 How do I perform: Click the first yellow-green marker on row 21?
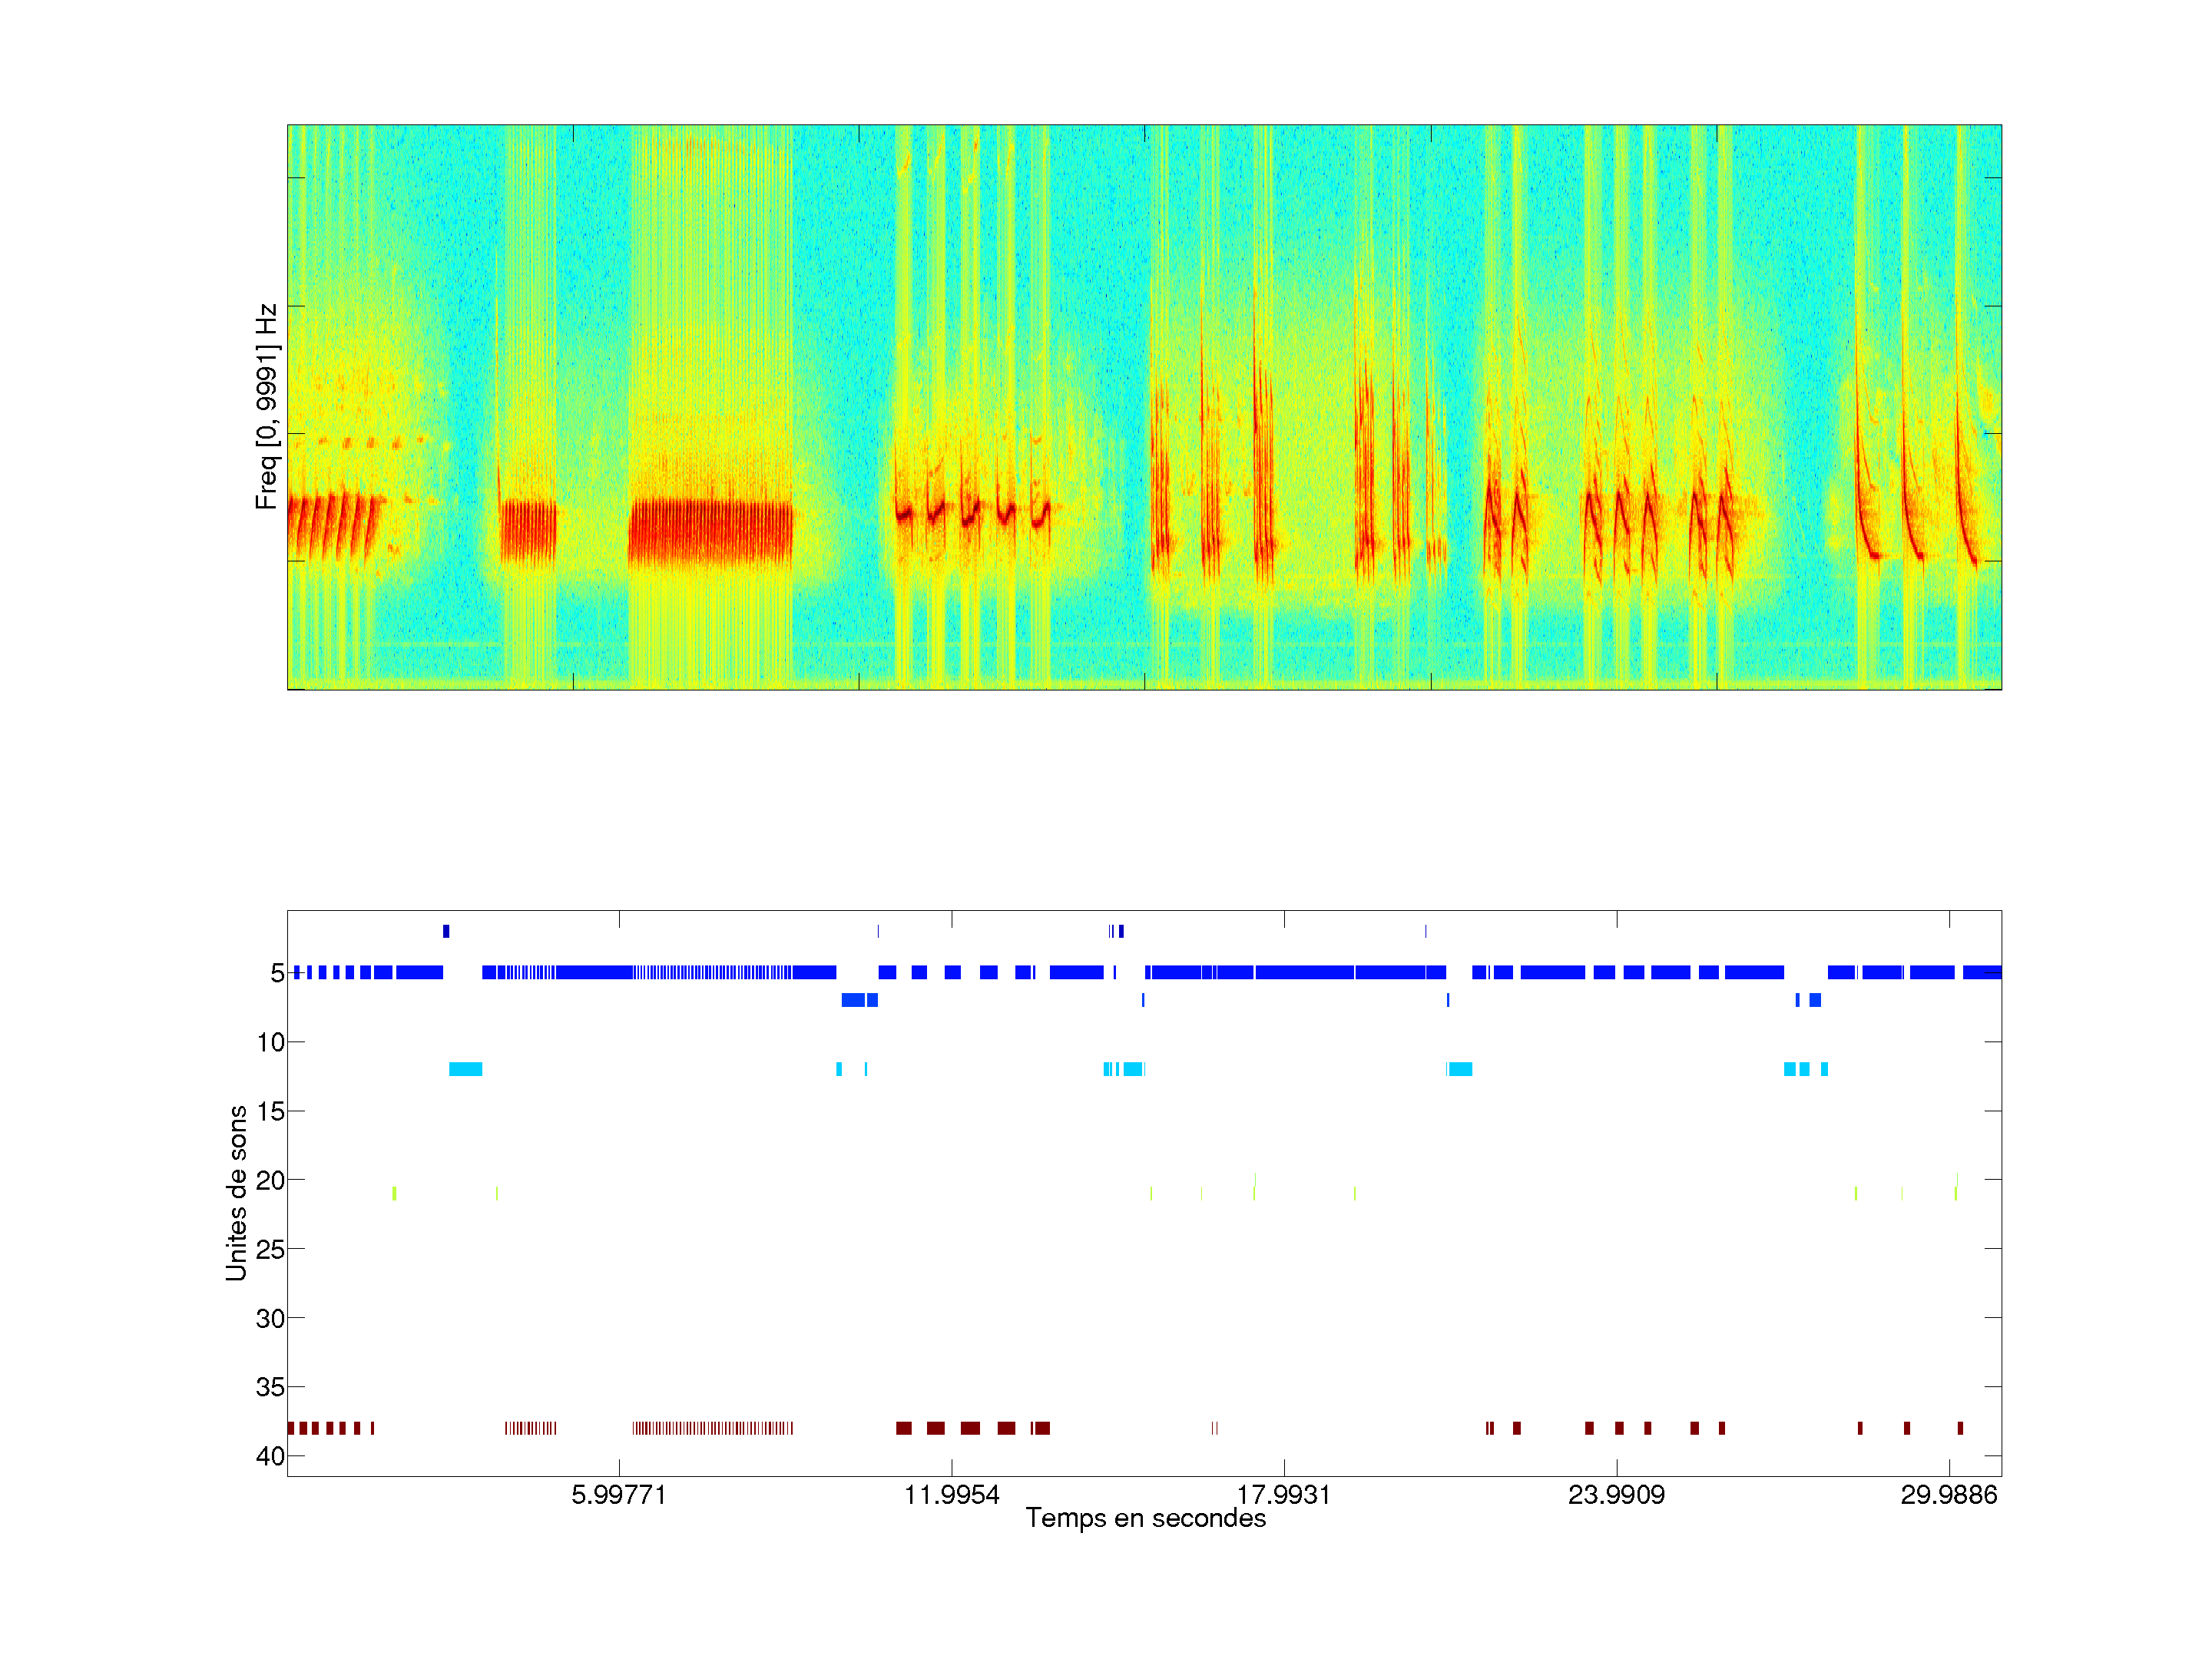pyautogui.click(x=394, y=1193)
